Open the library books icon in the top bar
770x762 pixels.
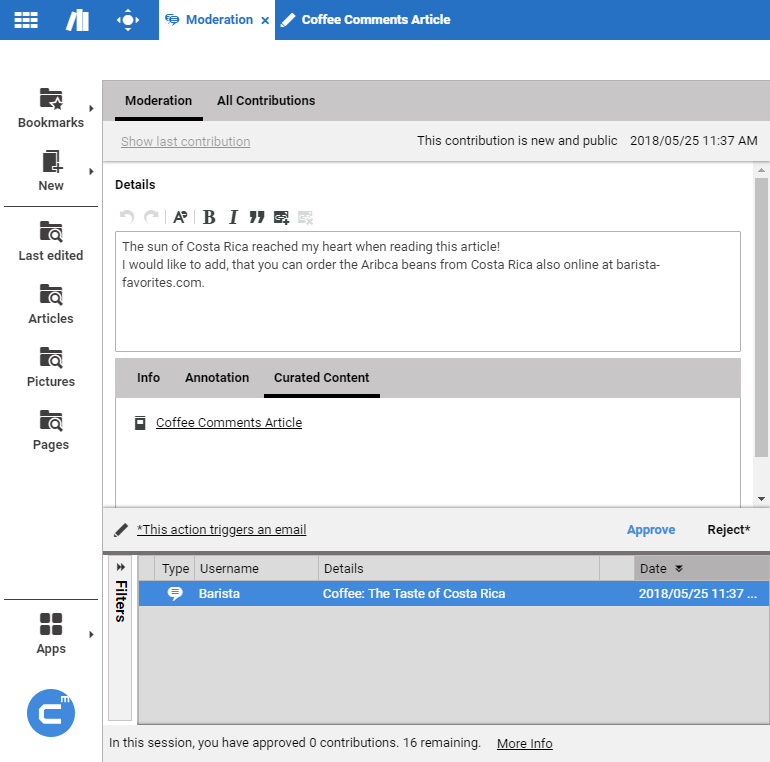tap(77, 20)
